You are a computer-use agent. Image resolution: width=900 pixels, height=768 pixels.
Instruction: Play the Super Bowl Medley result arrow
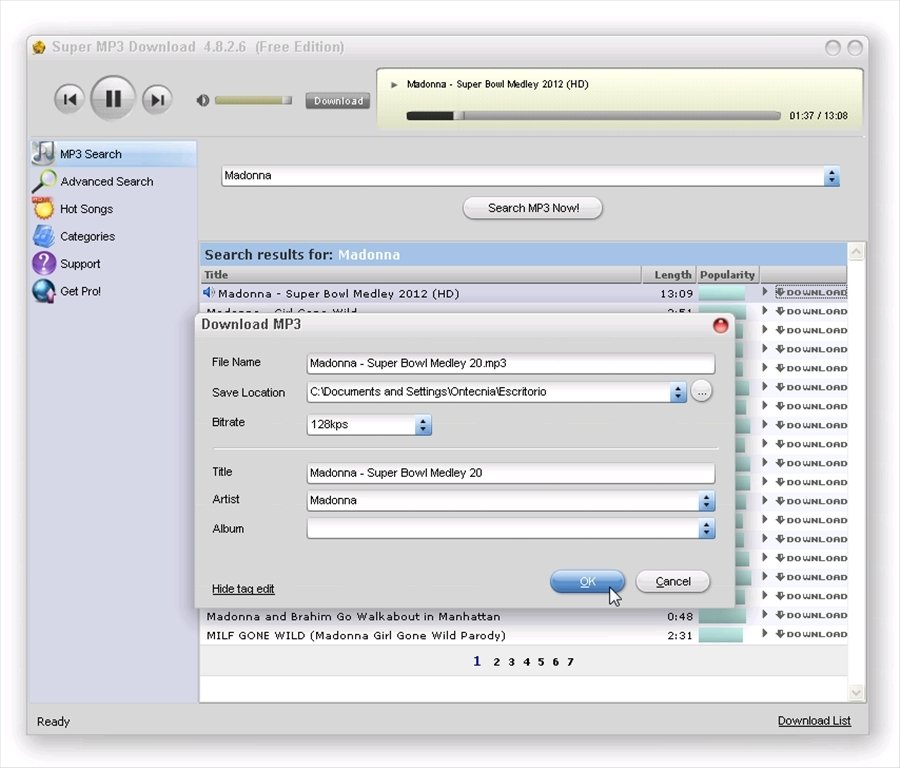coord(765,292)
